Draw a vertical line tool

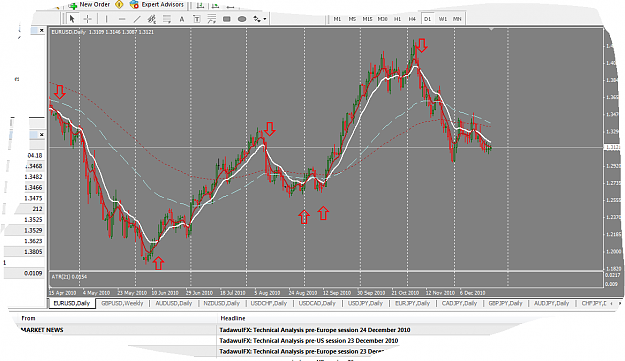coord(106,19)
